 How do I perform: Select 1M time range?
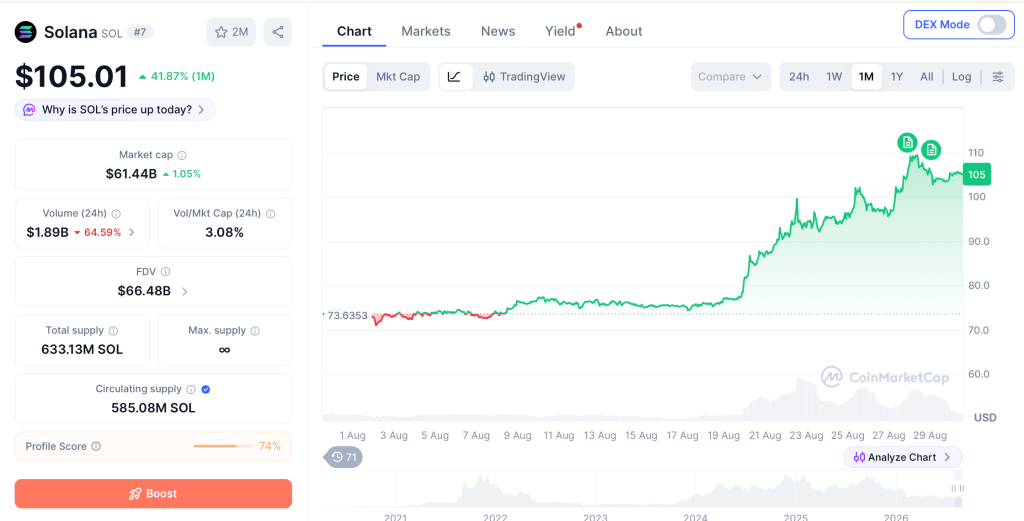pyautogui.click(x=866, y=76)
